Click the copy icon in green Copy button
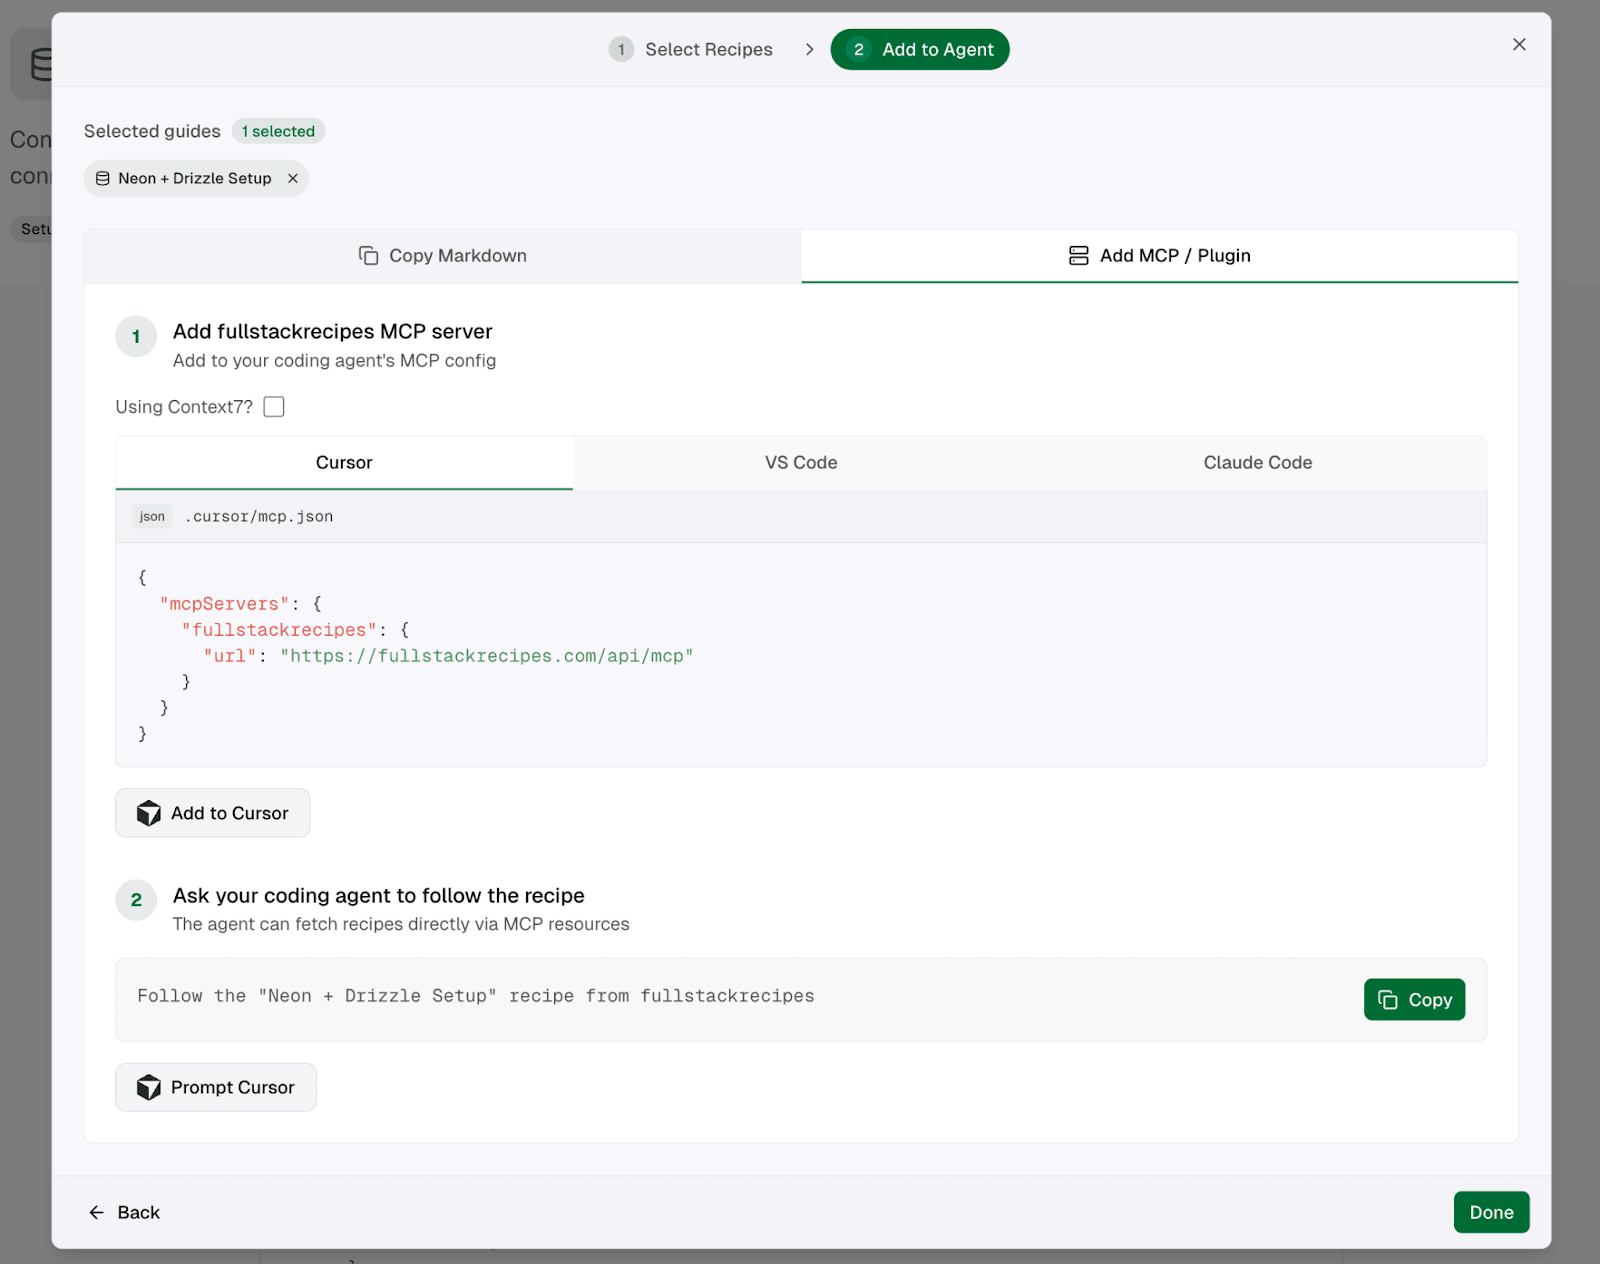 tap(1388, 1000)
